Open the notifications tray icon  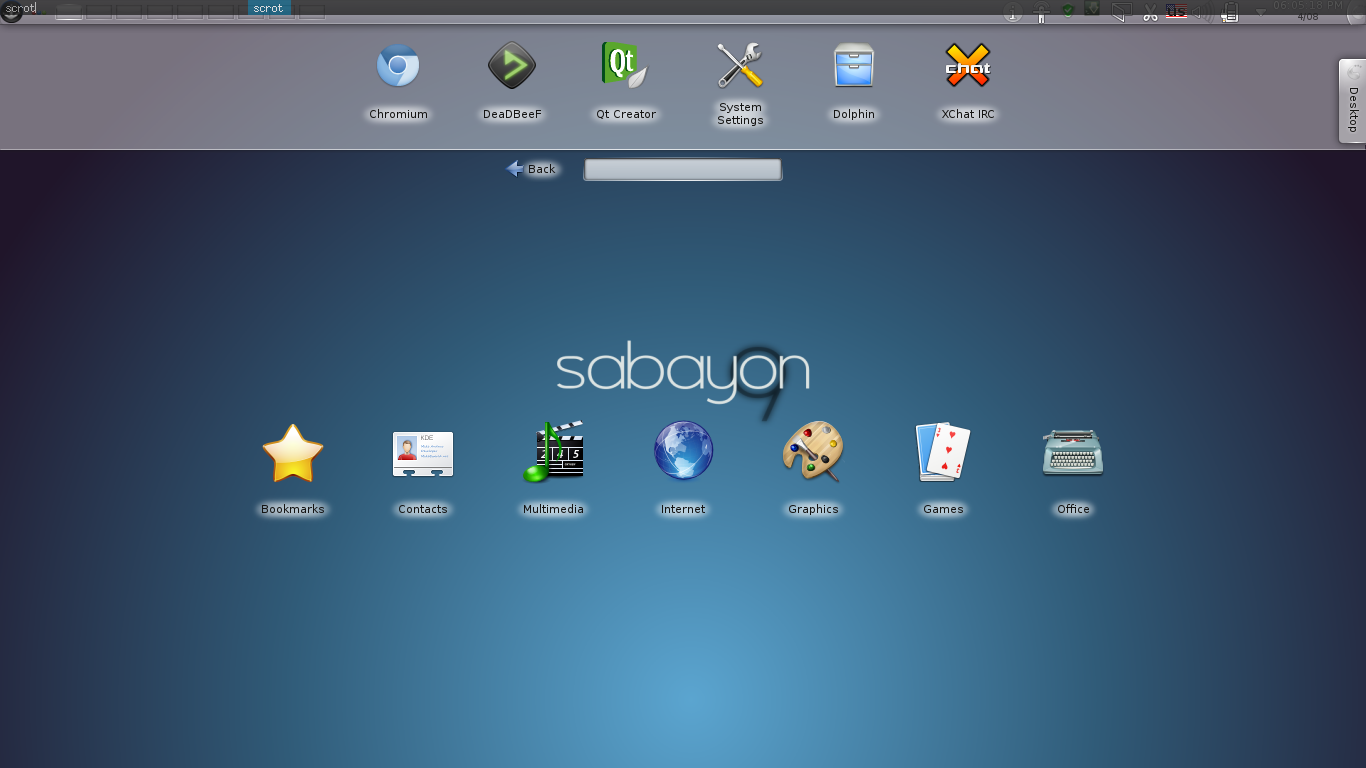1122,12
